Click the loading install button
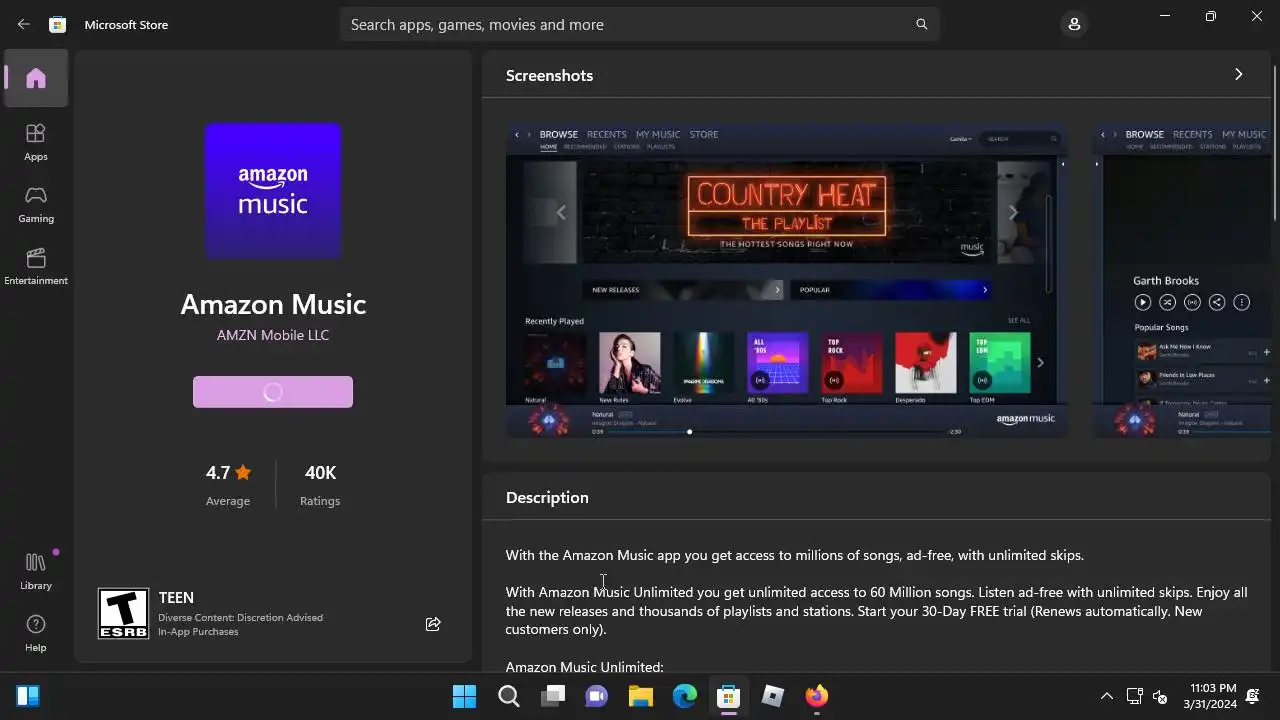This screenshot has height=720, width=1280. (x=273, y=392)
